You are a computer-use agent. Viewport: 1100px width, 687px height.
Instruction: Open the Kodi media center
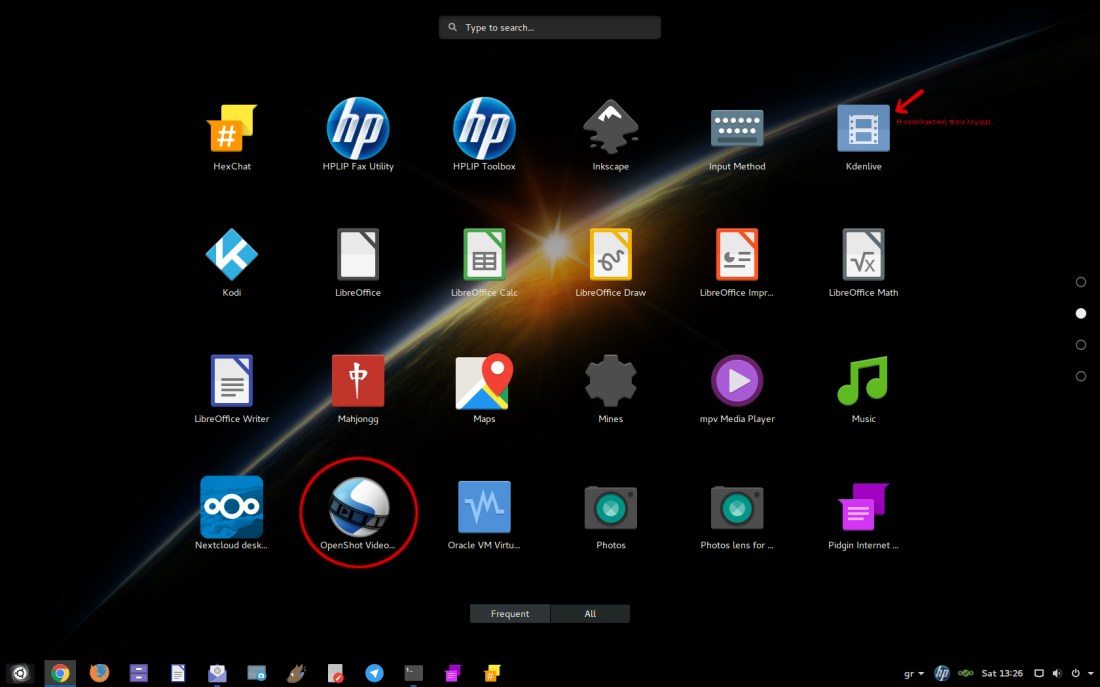[x=232, y=255]
